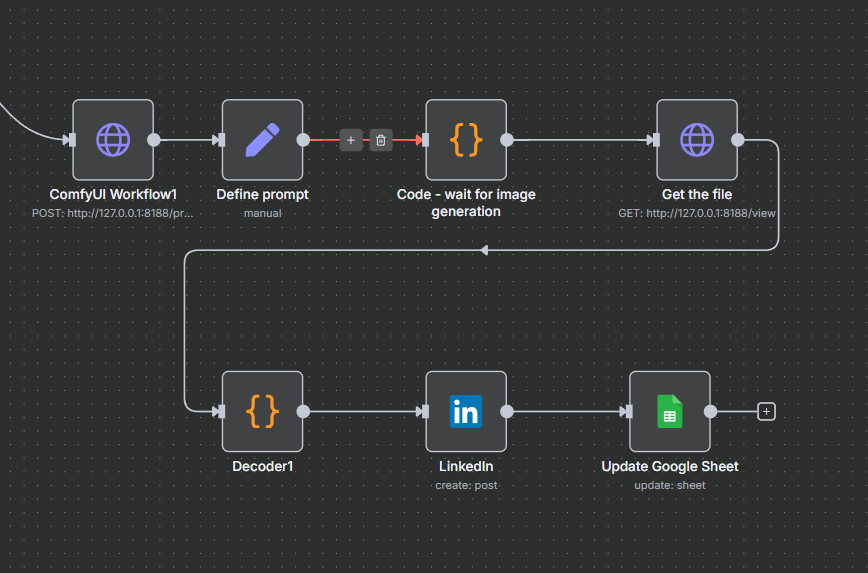Add a node after Update Google Sheet
Viewport: 868px width, 573px height.
click(766, 411)
